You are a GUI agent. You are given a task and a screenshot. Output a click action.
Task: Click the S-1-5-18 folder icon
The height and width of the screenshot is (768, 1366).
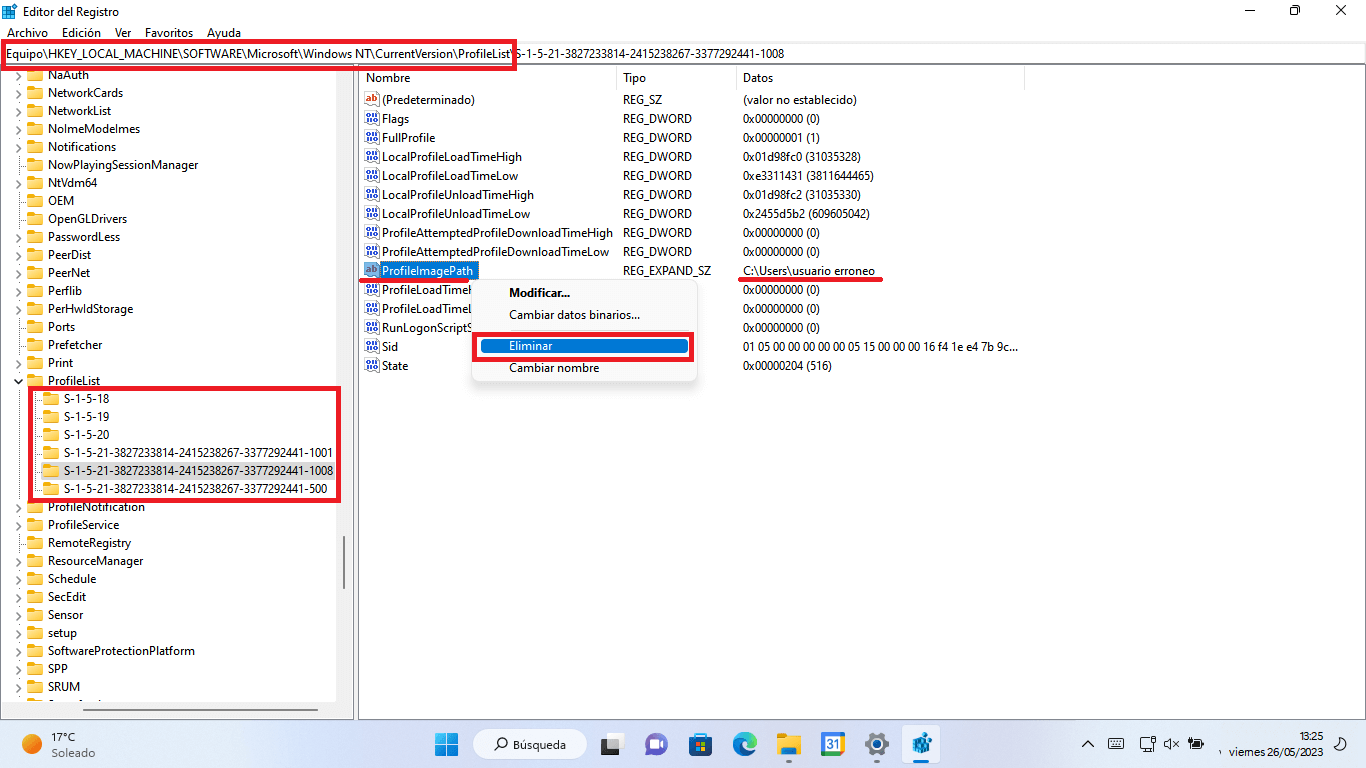coord(51,399)
